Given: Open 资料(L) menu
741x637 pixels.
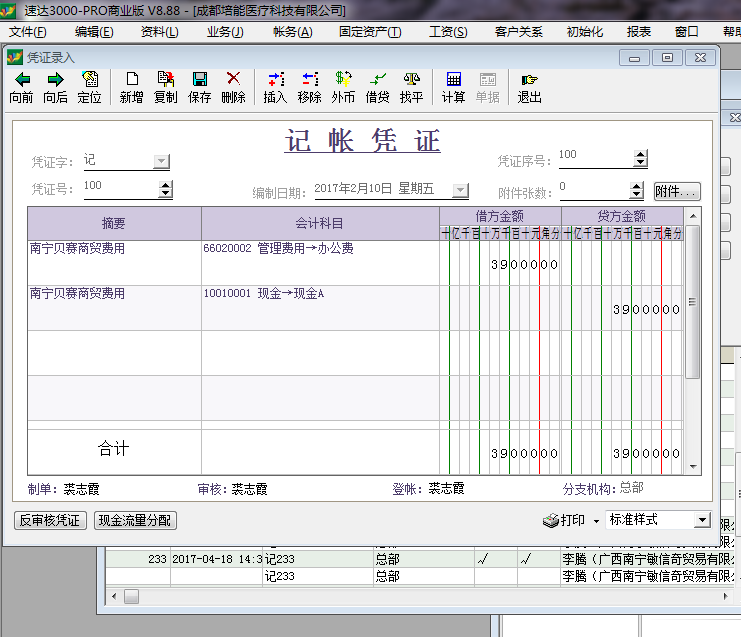Looking at the screenshot, I should pos(160,32).
